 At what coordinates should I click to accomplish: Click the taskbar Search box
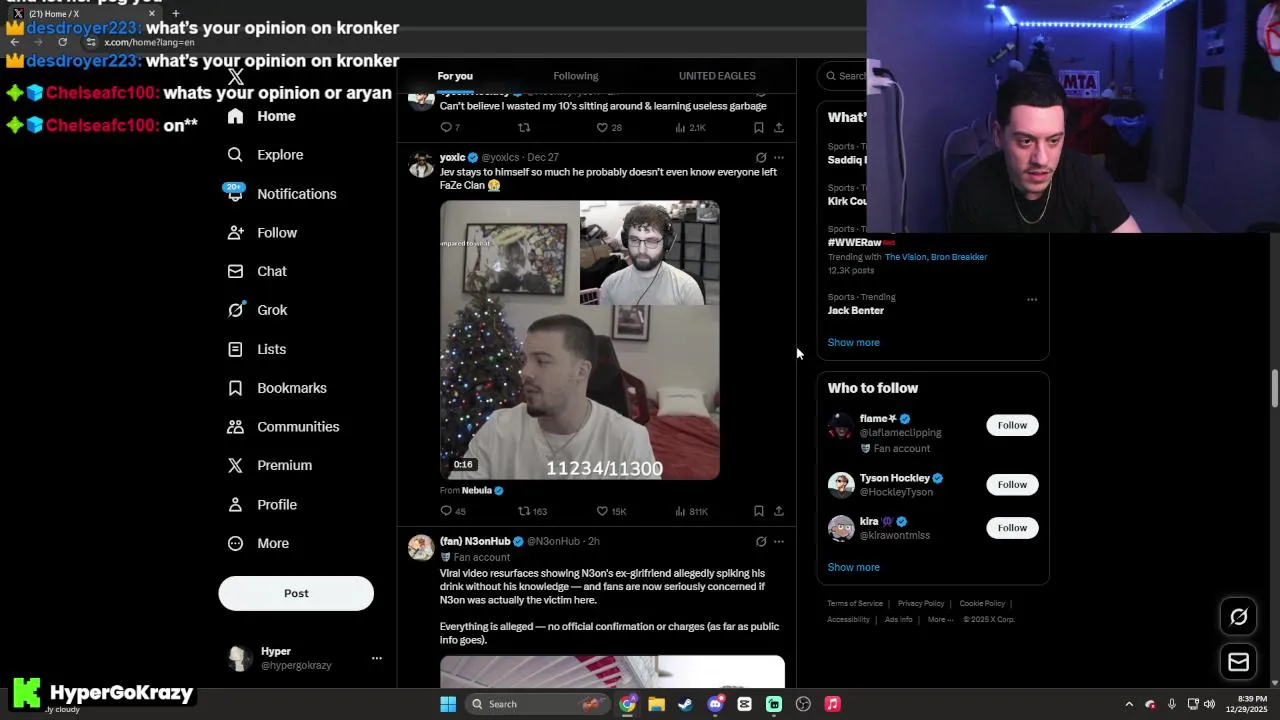tap(536, 704)
